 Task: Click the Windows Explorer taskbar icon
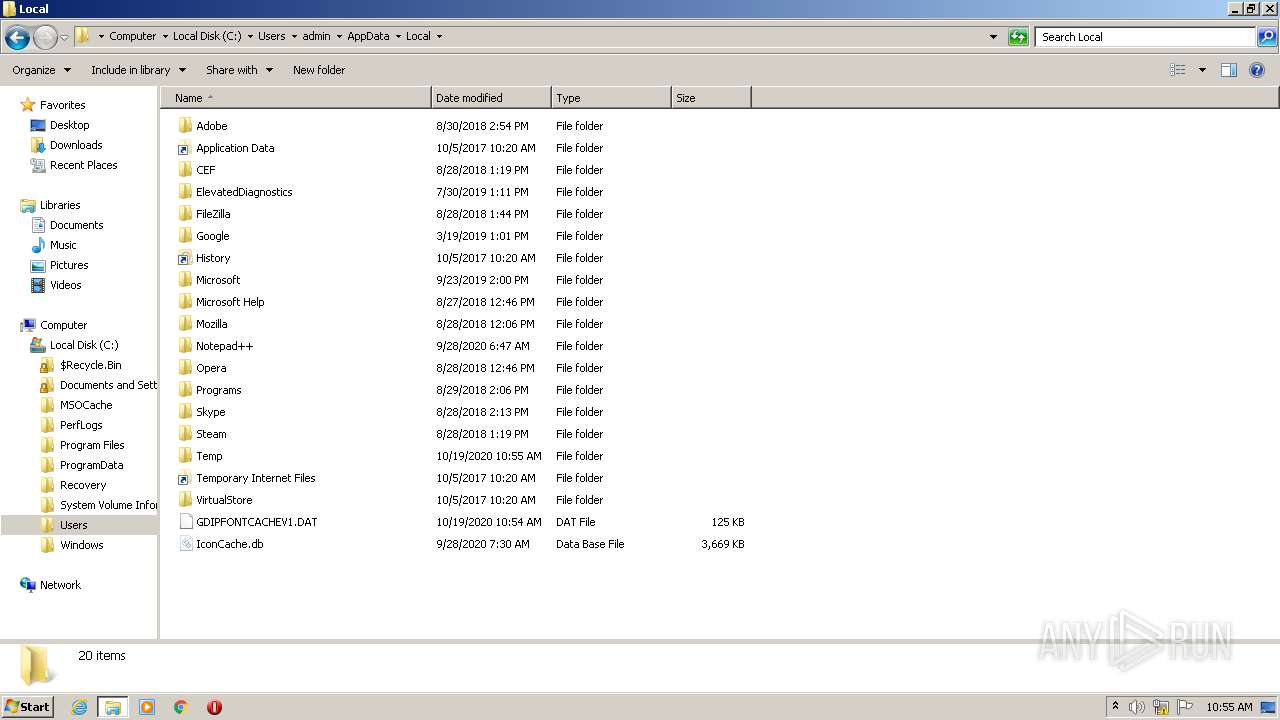click(x=112, y=707)
